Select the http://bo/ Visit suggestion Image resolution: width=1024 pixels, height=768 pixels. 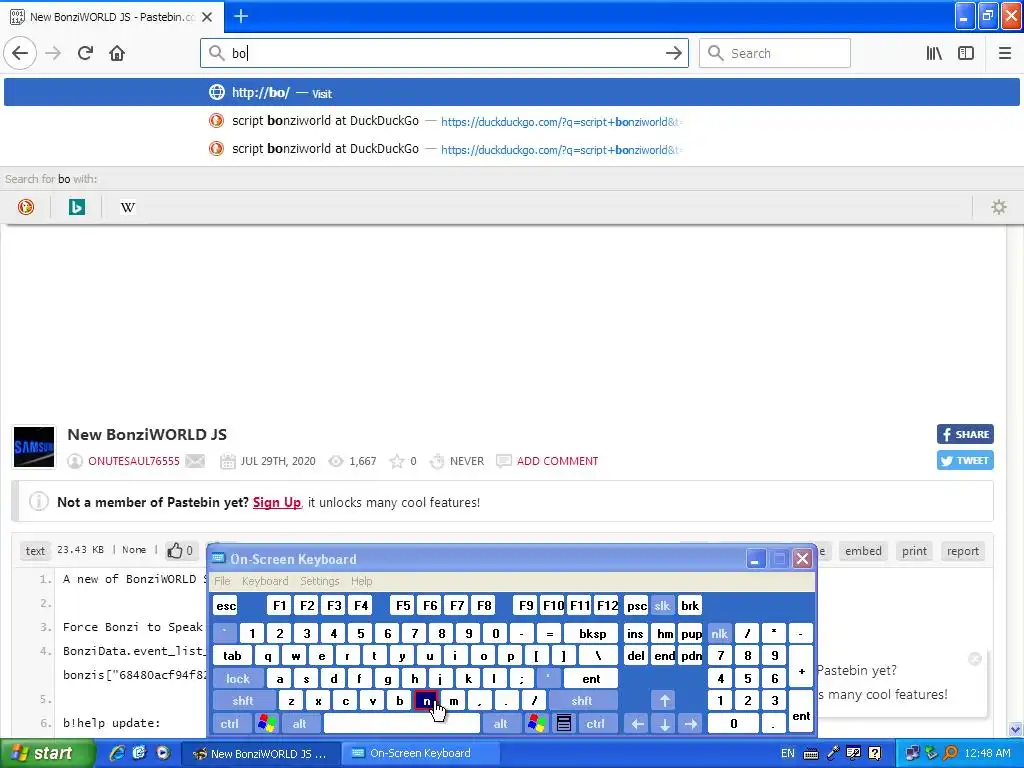[512, 93]
